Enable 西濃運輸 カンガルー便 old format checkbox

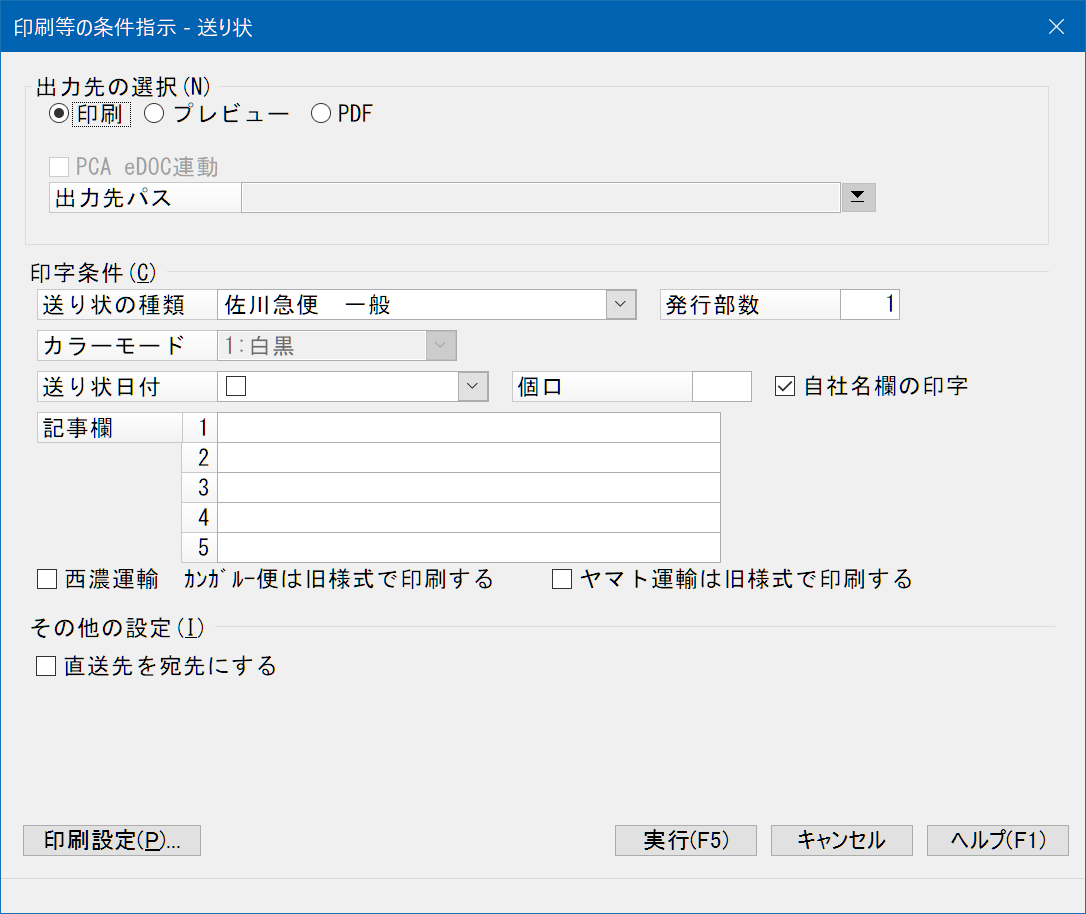pyautogui.click(x=46, y=579)
